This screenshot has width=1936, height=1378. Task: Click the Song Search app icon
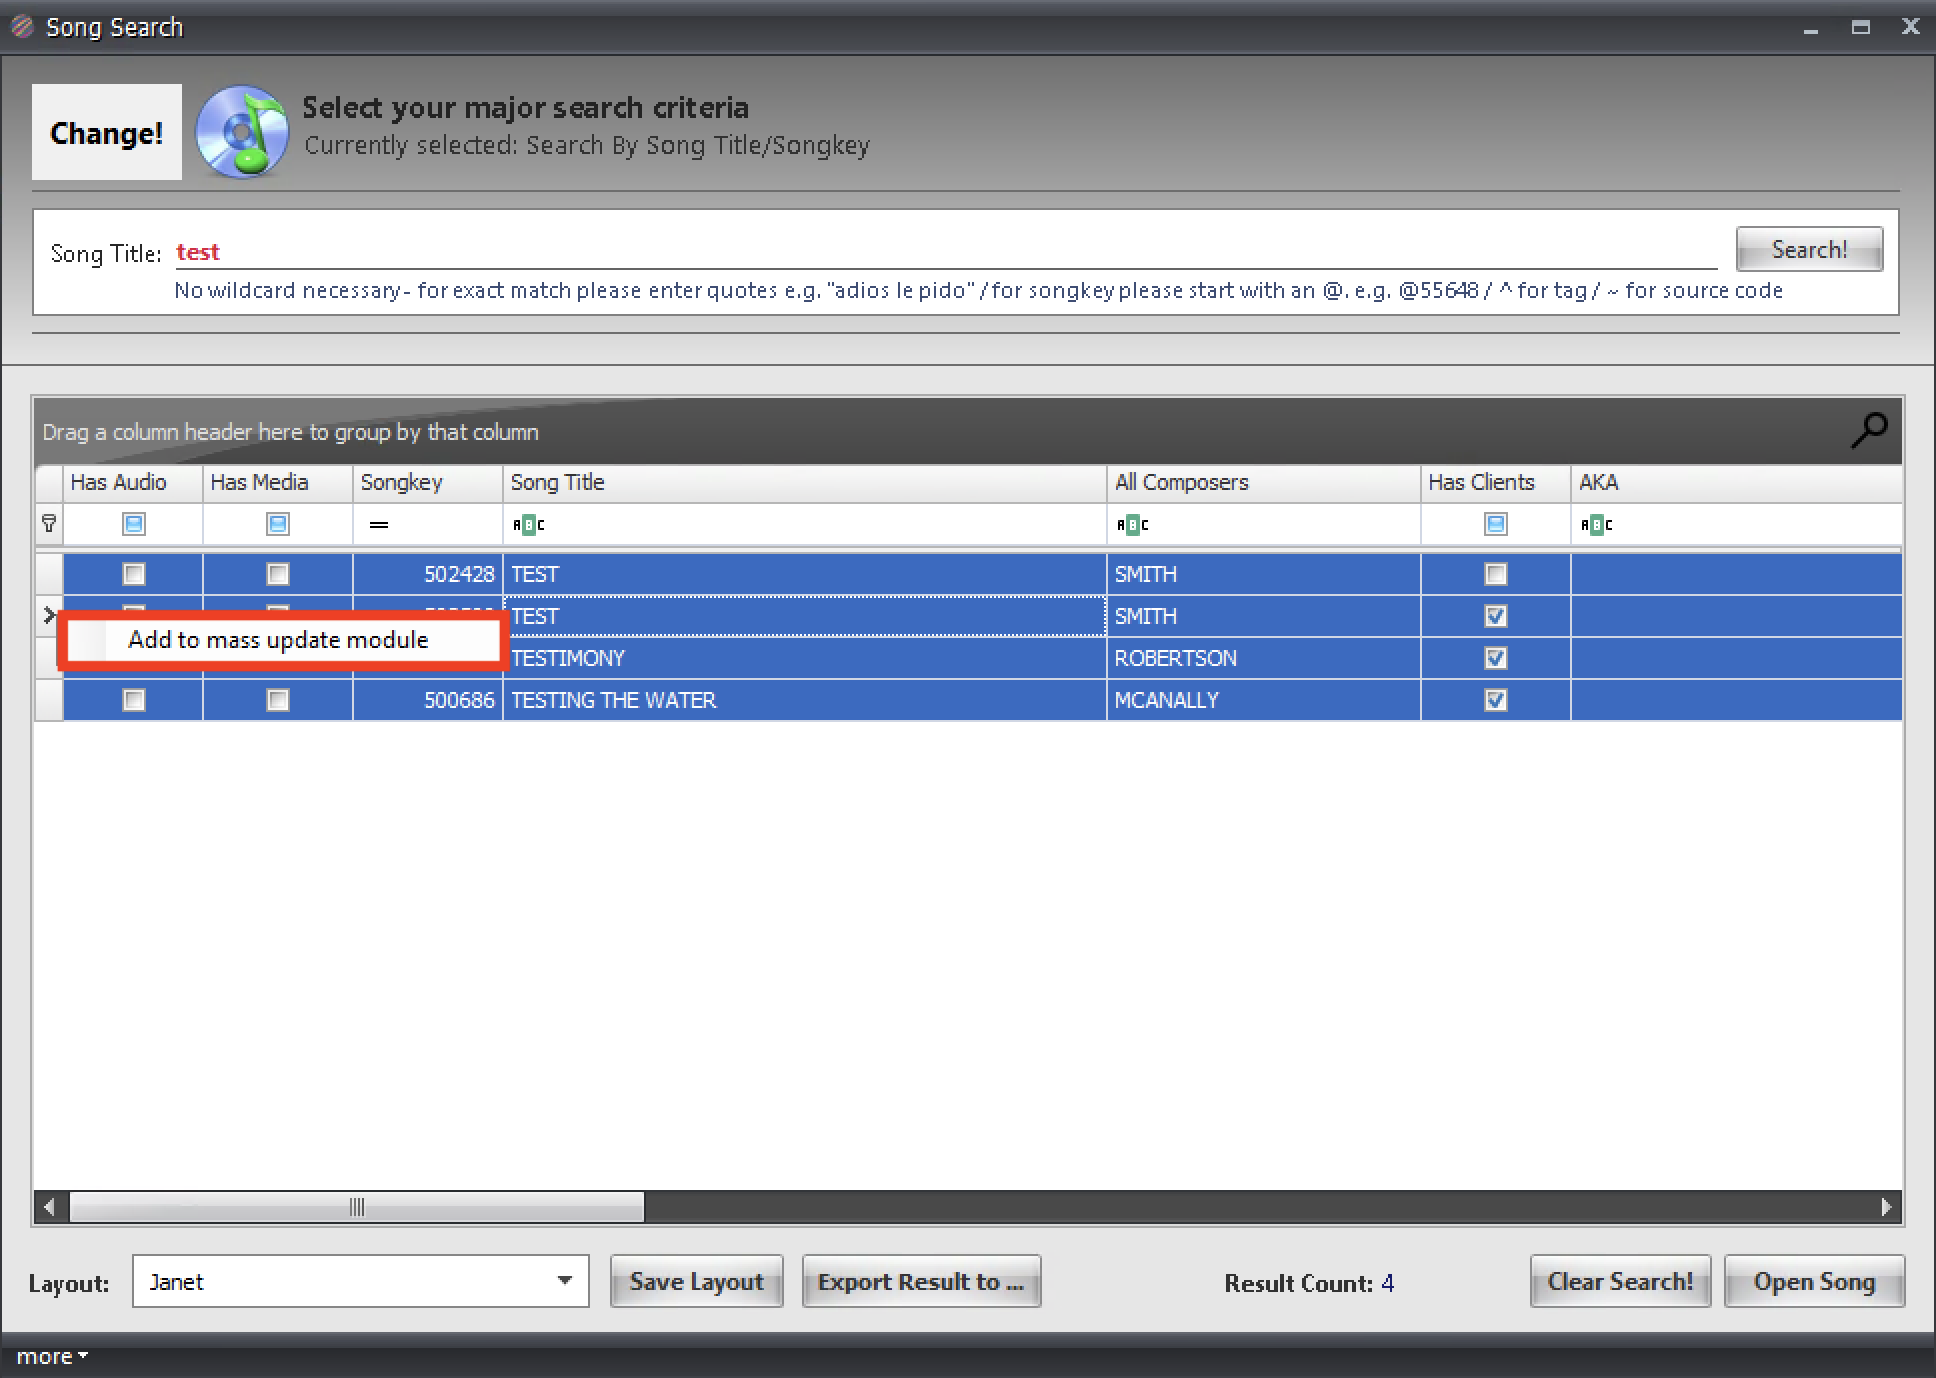pyautogui.click(x=22, y=27)
